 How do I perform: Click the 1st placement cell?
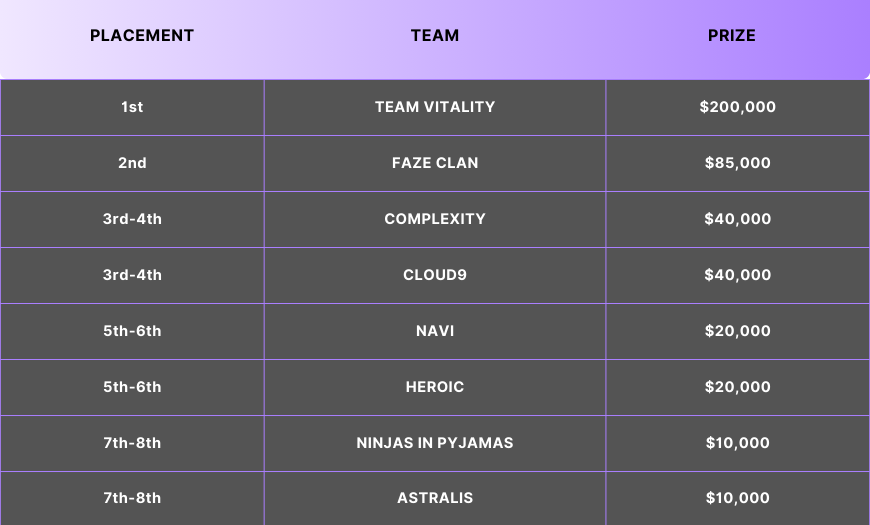coord(132,107)
